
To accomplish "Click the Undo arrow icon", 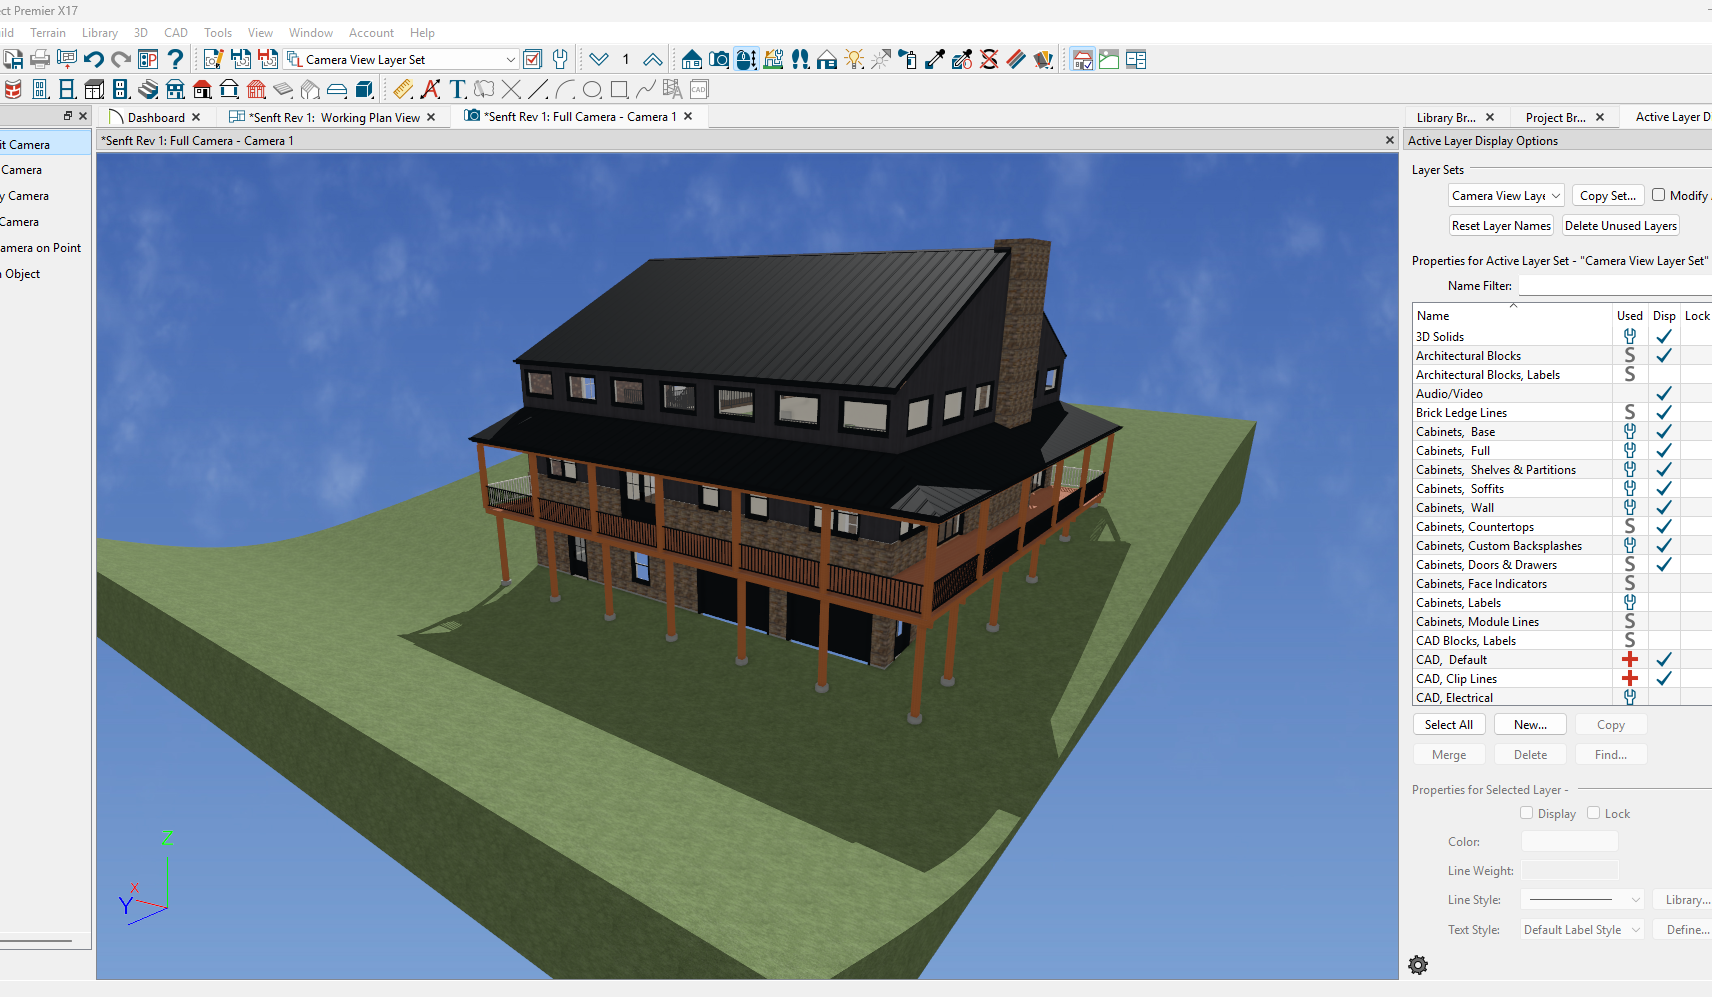I will pyautogui.click(x=94, y=60).
